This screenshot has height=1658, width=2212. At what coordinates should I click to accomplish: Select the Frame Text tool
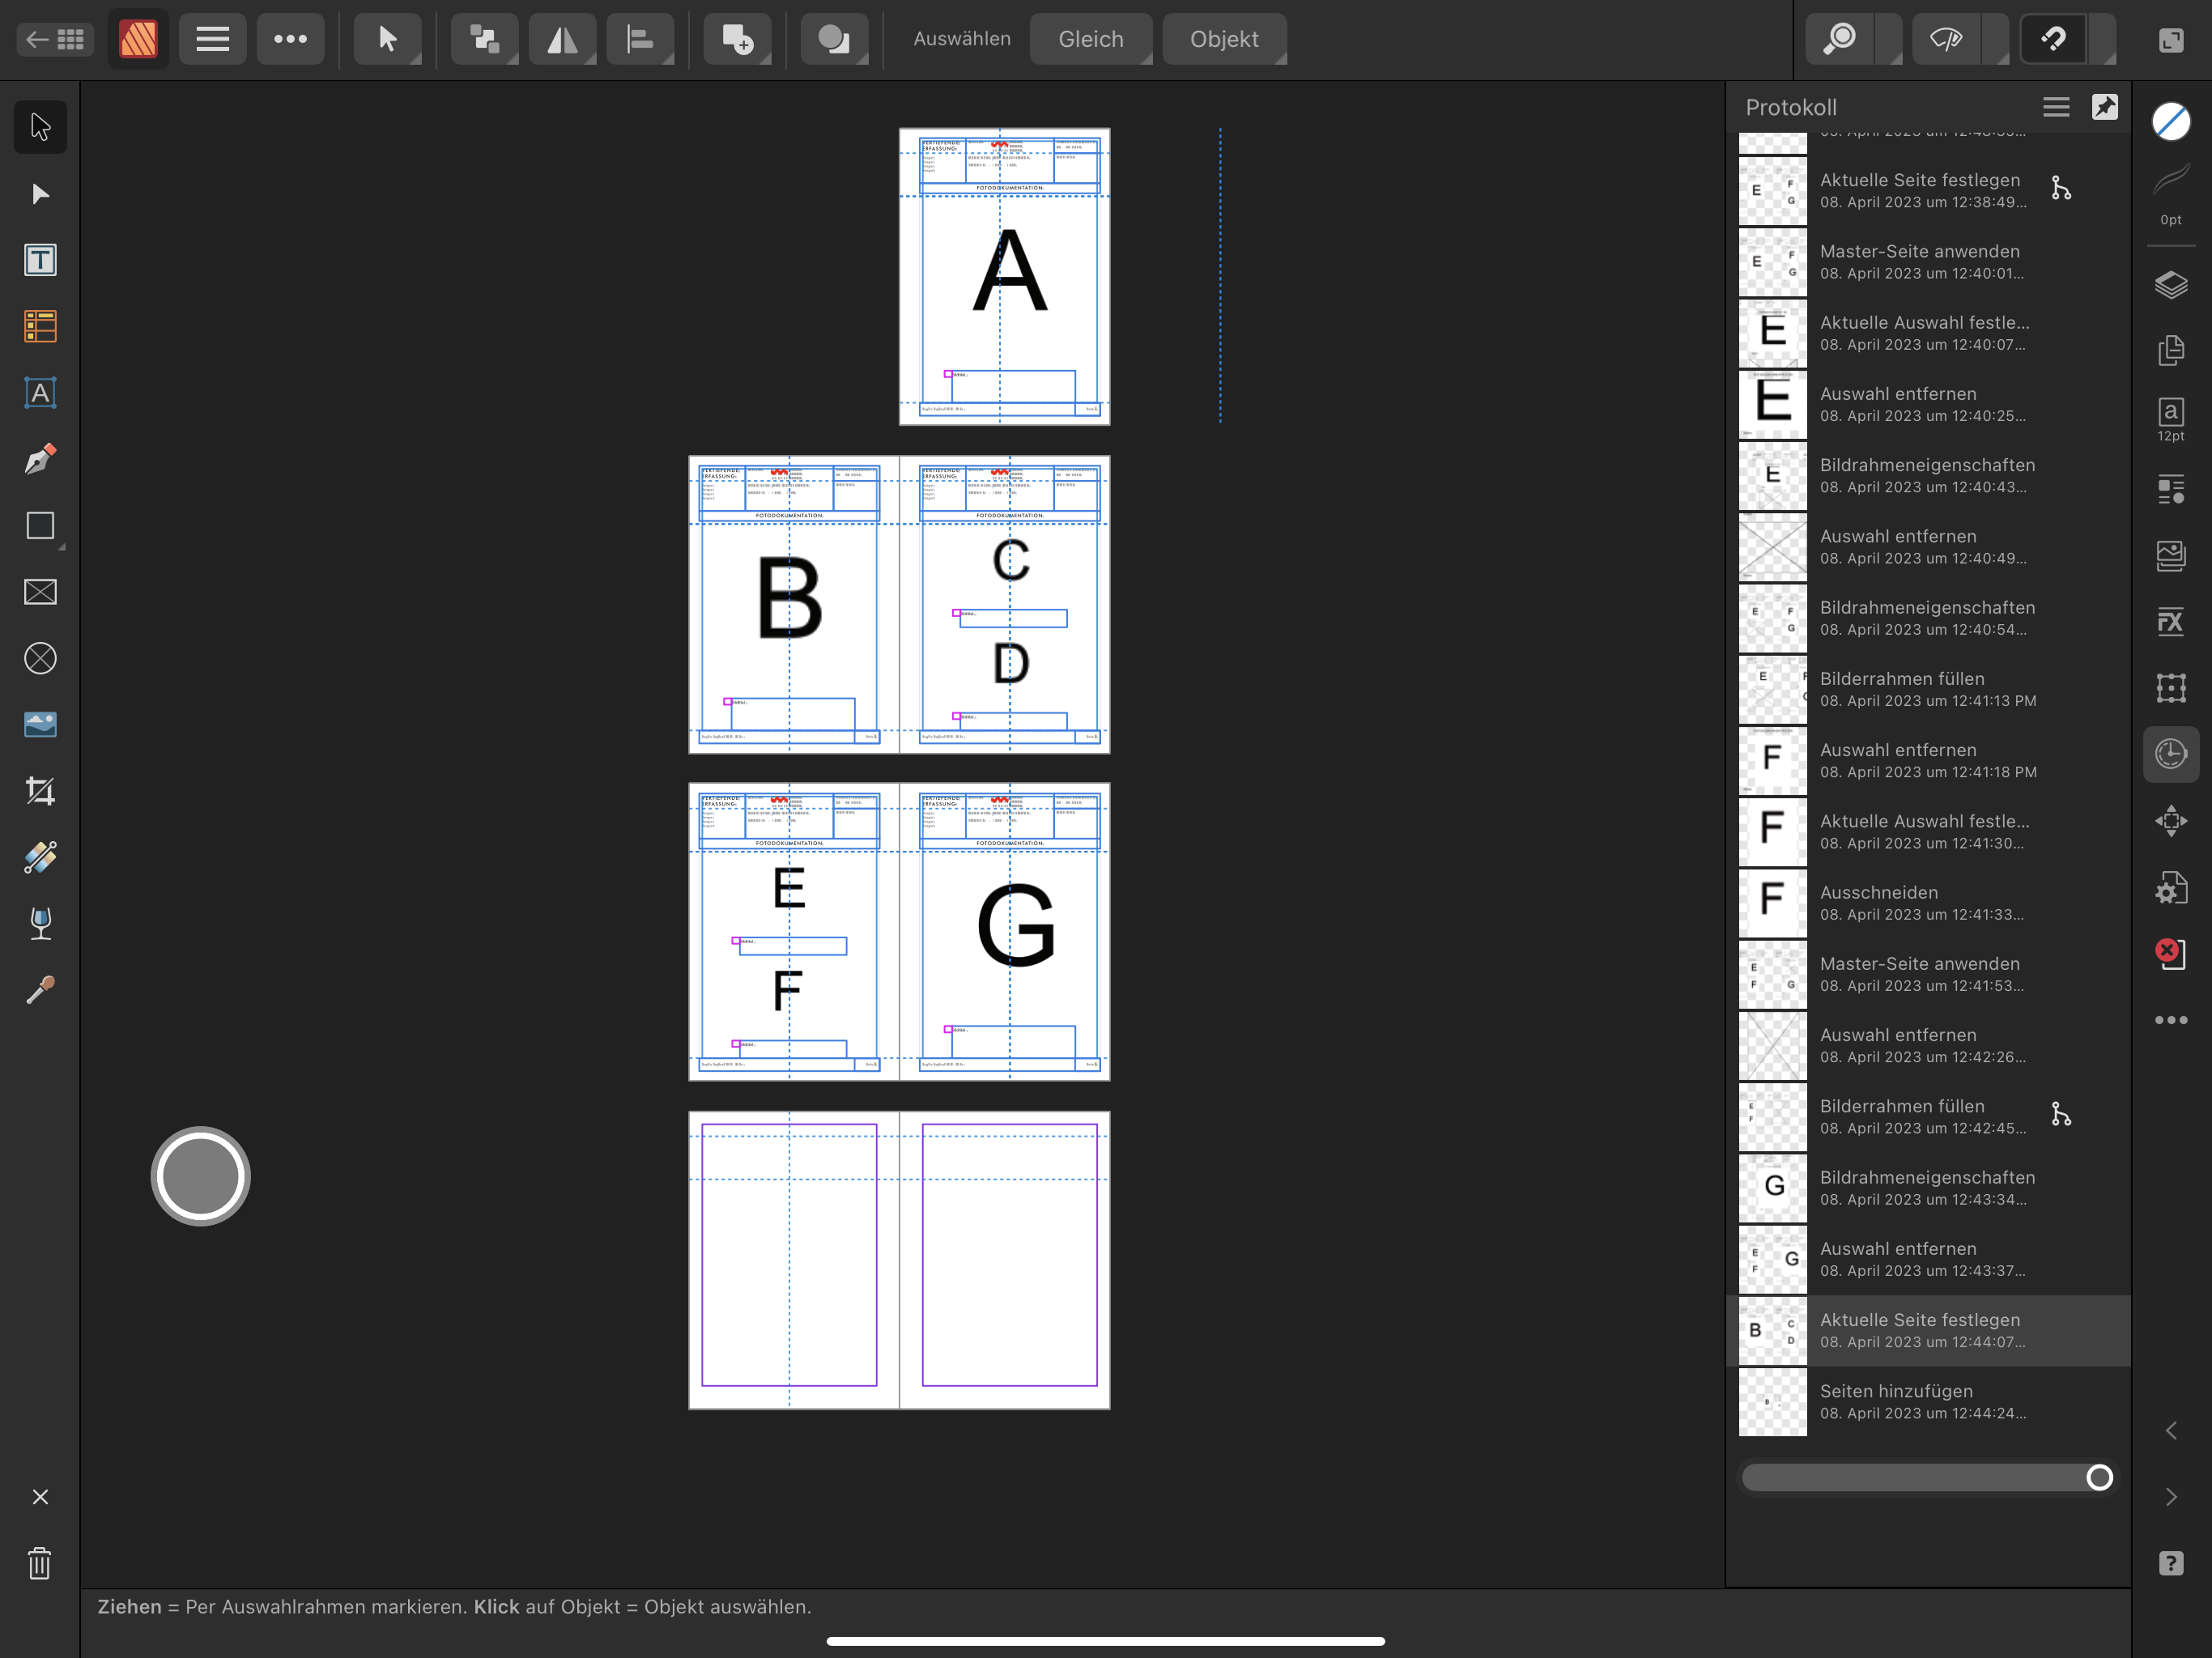pos(40,260)
